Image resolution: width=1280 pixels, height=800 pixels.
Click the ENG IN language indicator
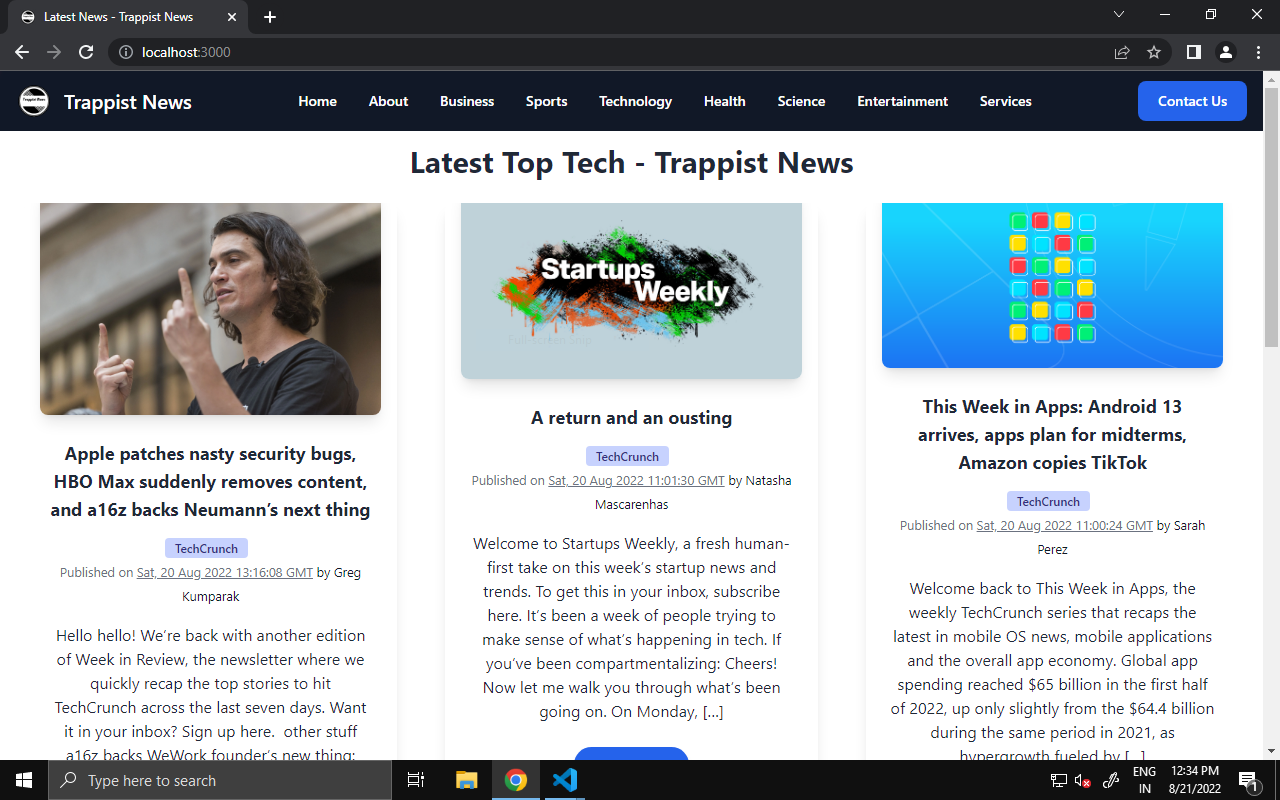(1144, 780)
